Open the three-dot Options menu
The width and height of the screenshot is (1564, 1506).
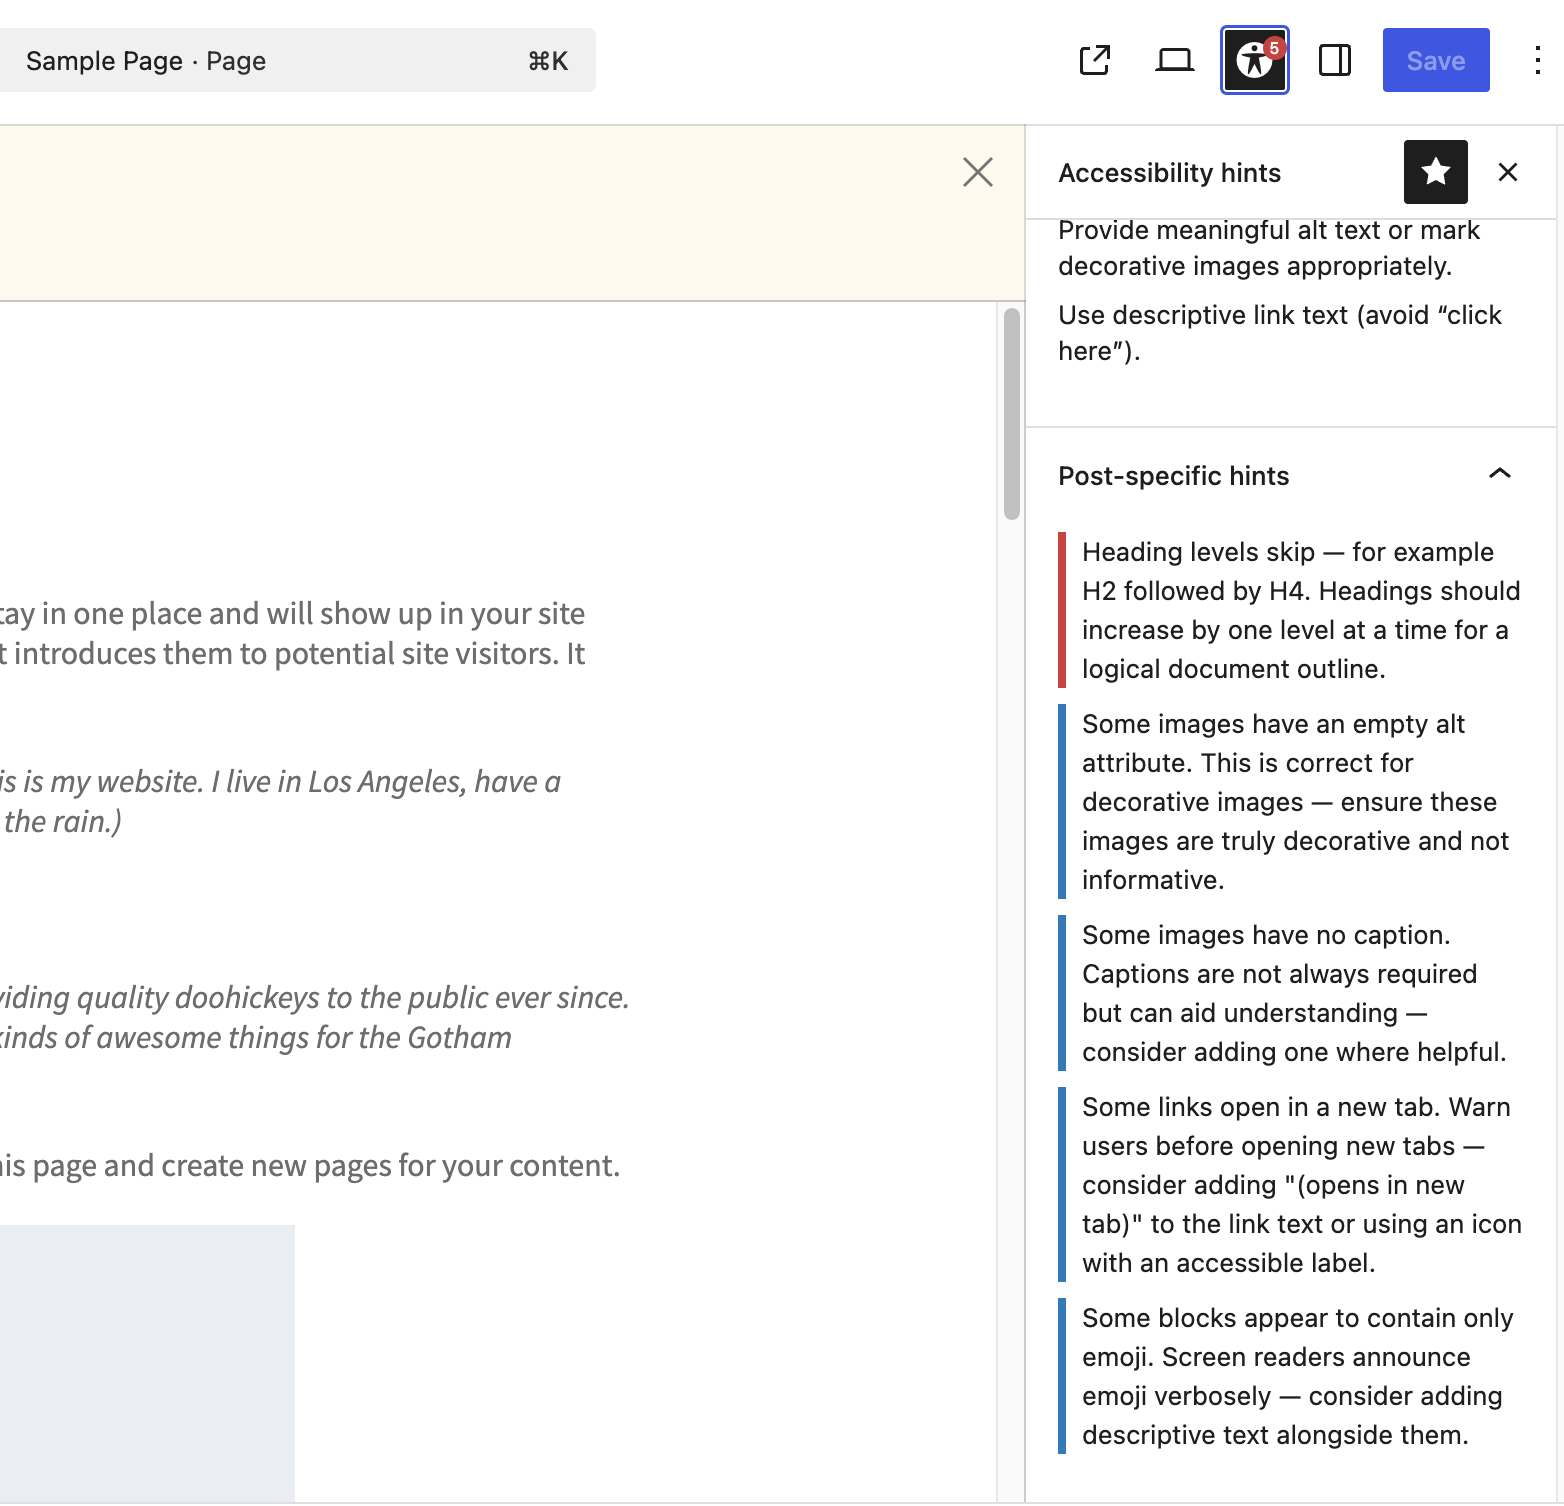[1538, 61]
